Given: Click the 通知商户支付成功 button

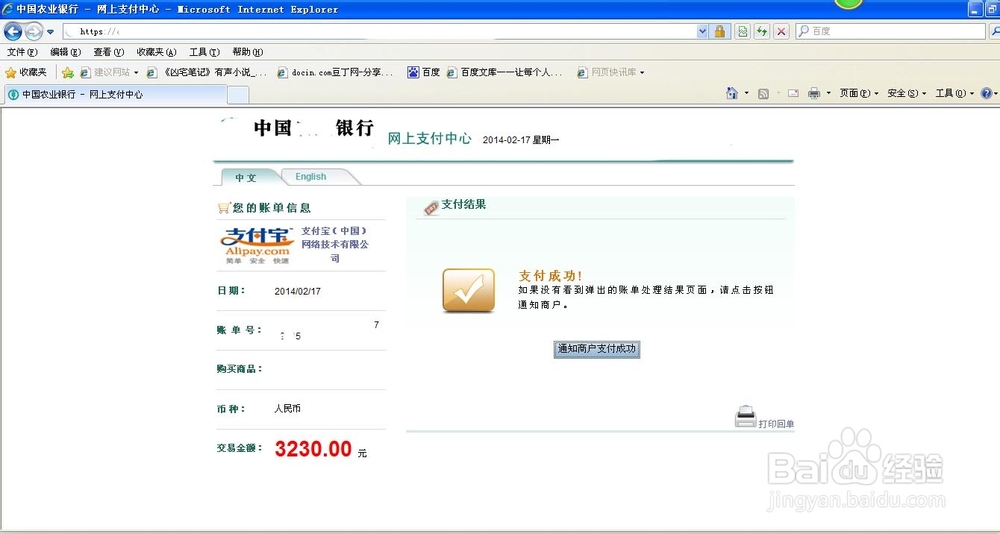Looking at the screenshot, I should pyautogui.click(x=597, y=349).
